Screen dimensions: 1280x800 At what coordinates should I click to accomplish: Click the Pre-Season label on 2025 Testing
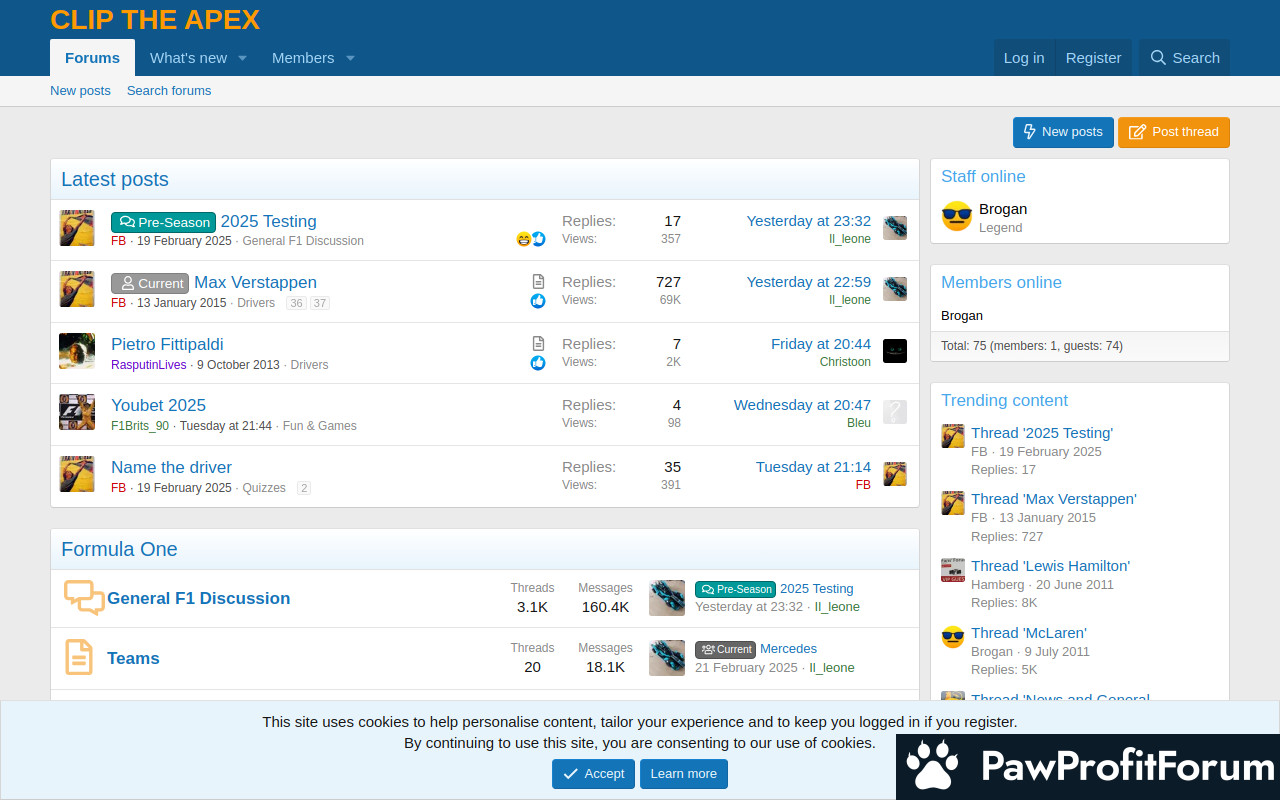[163, 222]
